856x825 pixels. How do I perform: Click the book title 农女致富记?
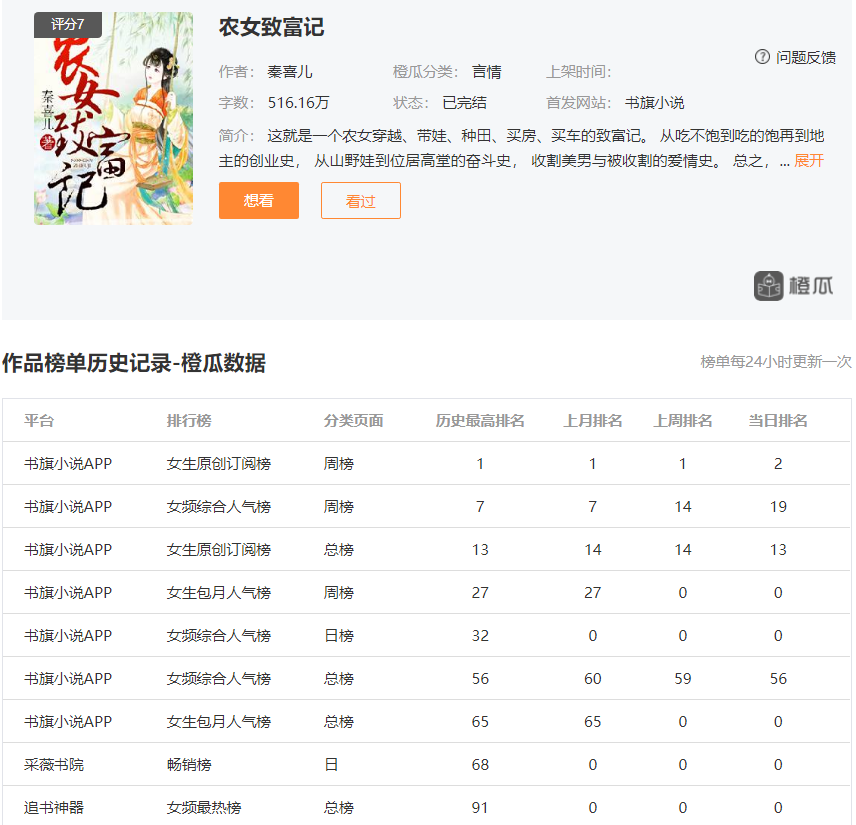tap(271, 27)
